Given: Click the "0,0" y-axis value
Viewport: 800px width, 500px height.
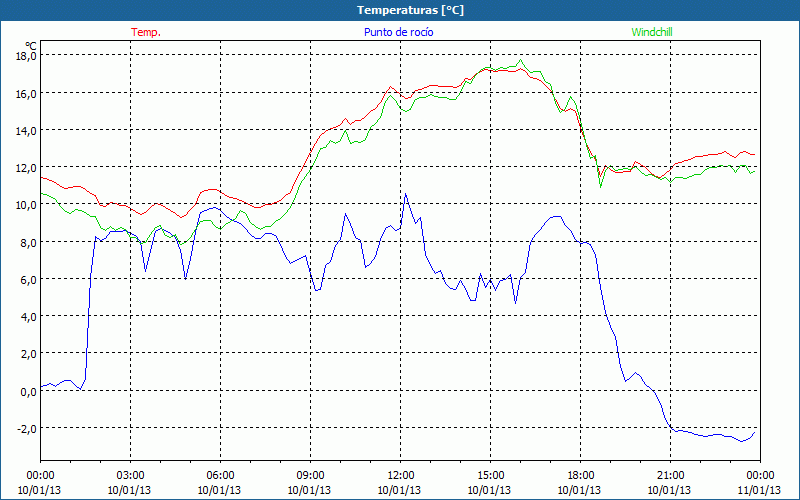Looking at the screenshot, I should pos(28,392).
